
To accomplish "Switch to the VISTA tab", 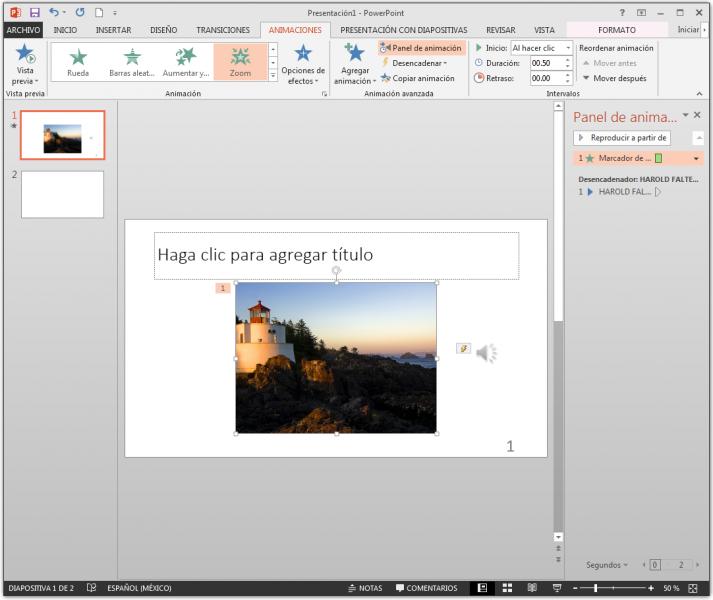I will tap(544, 30).
